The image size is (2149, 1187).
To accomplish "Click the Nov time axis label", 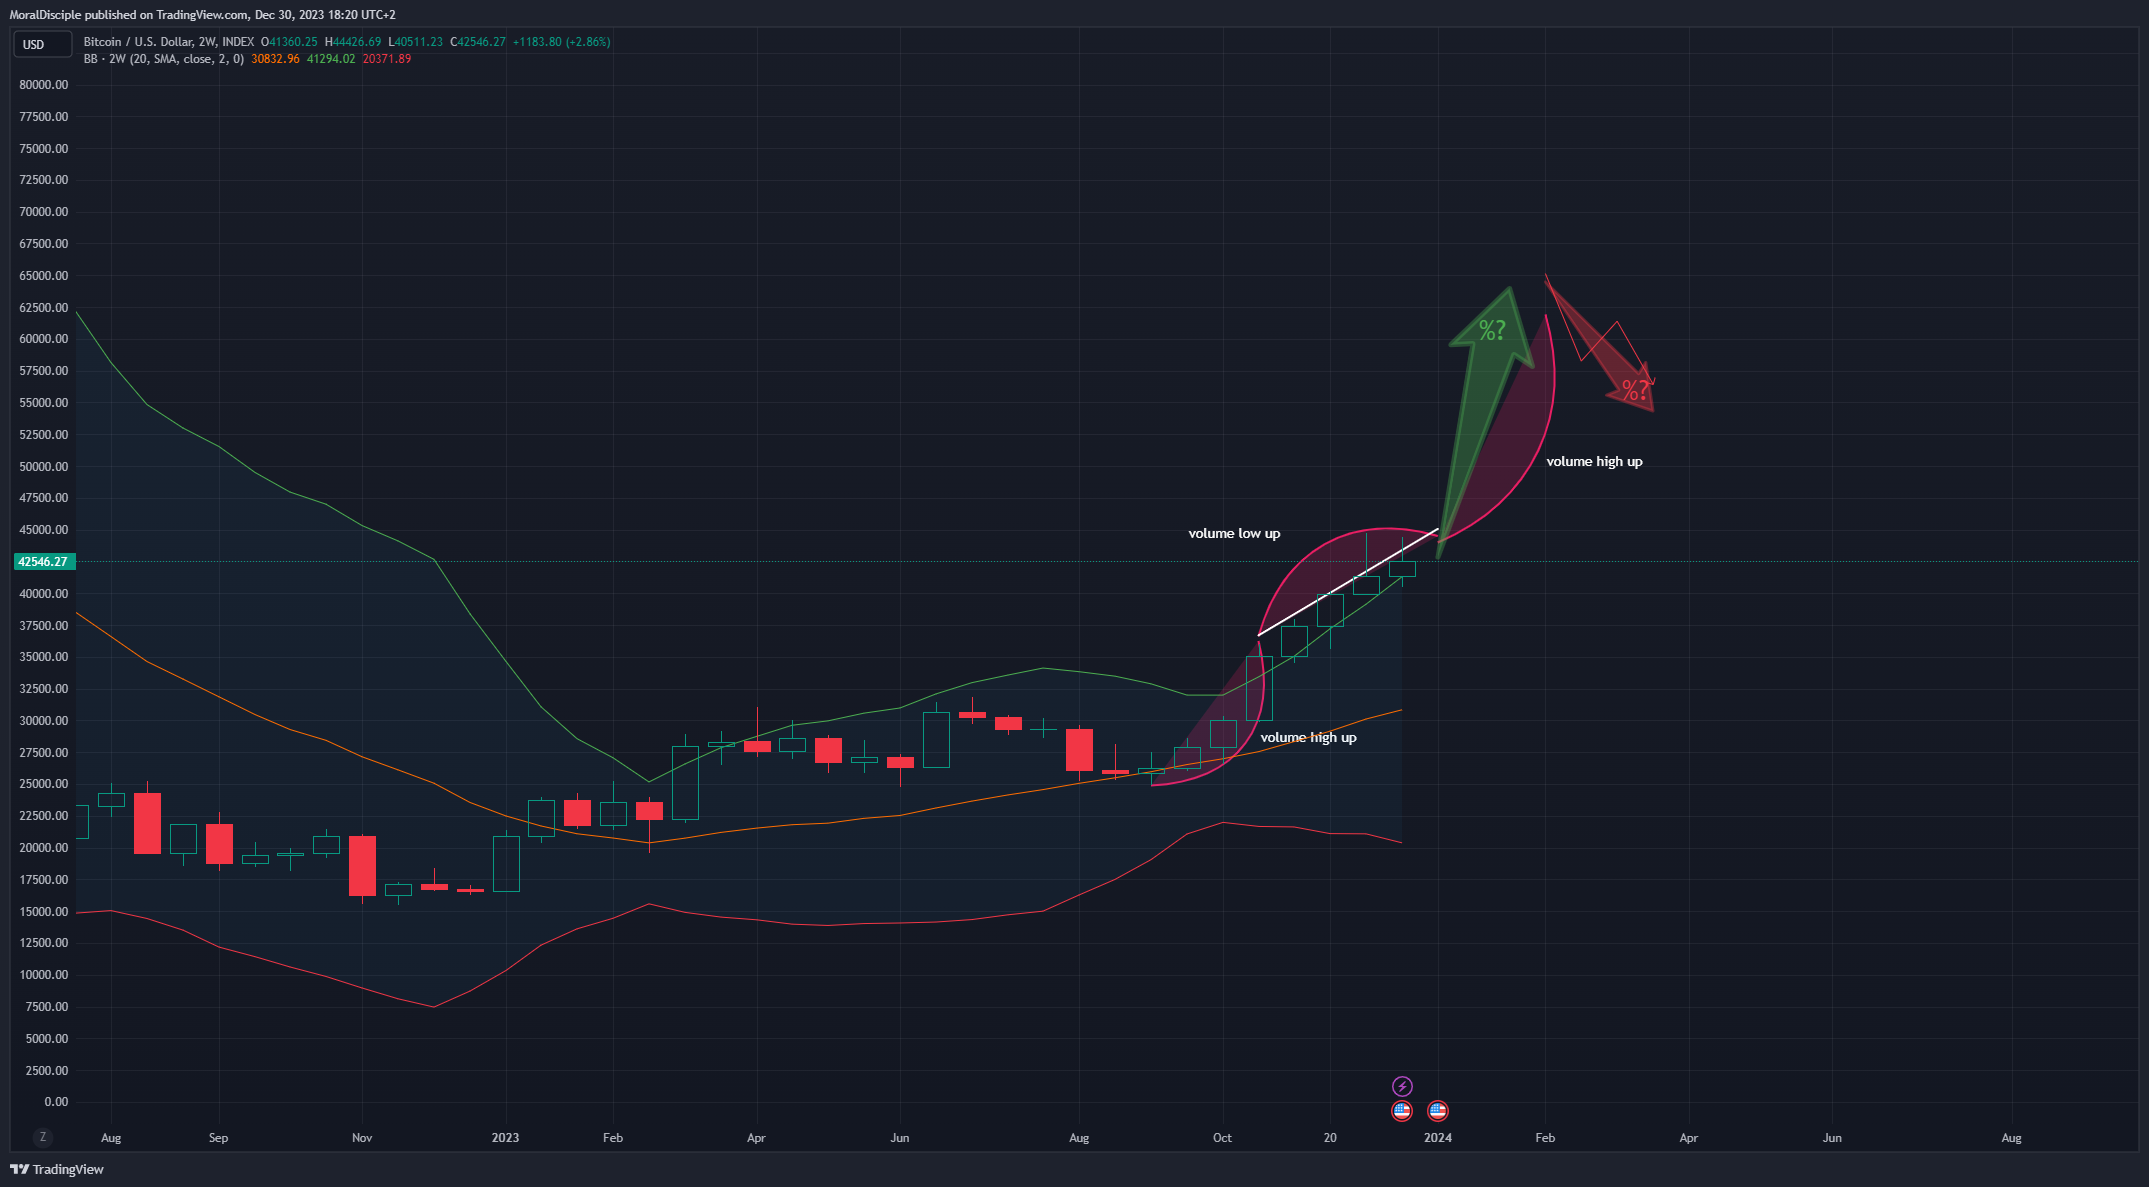I will (362, 1138).
